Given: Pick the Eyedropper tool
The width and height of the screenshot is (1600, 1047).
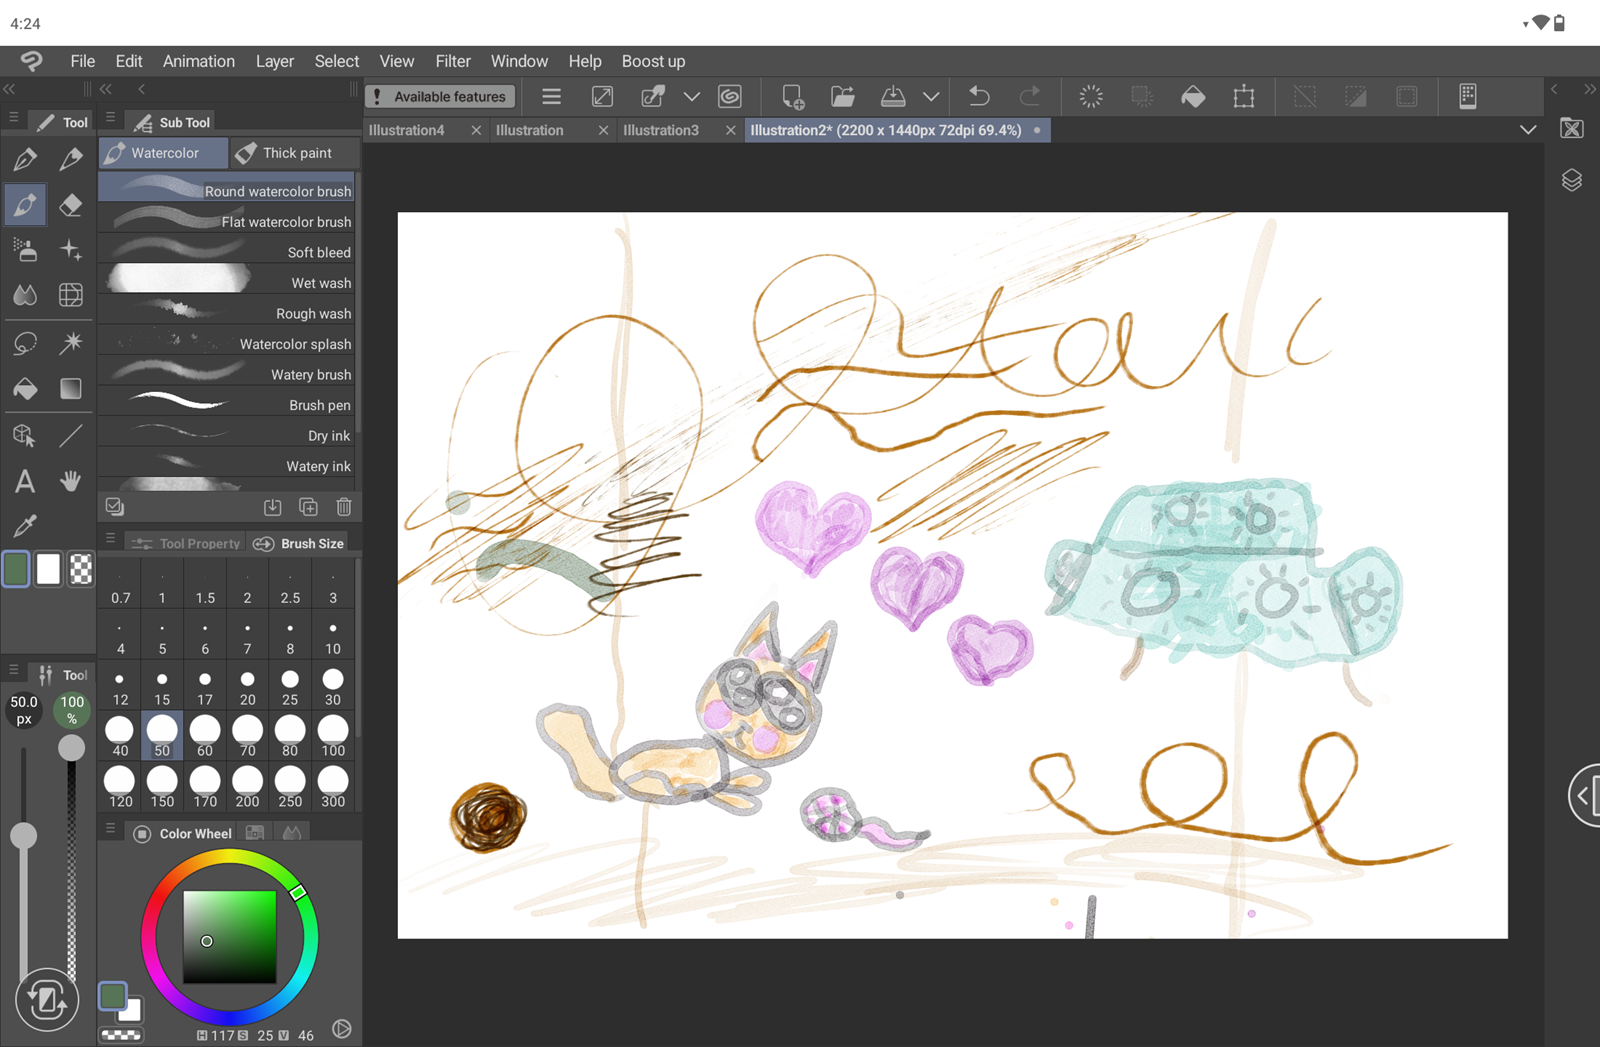Looking at the screenshot, I should coord(25,526).
